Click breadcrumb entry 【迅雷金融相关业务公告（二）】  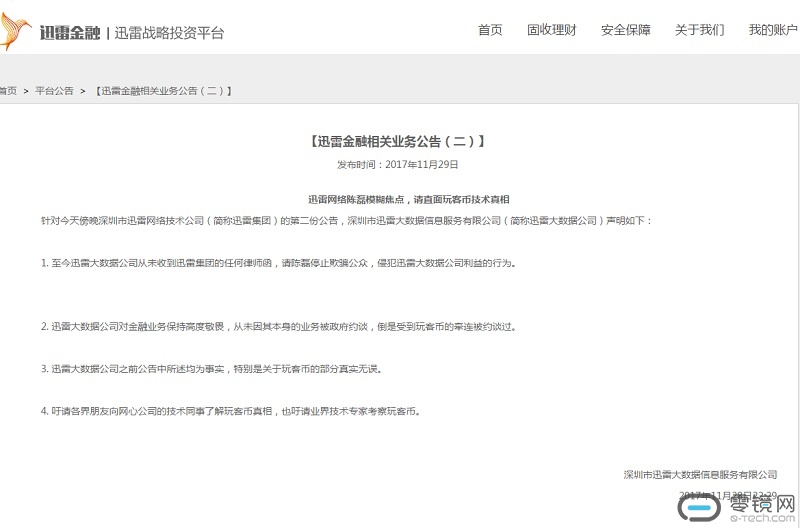pyautogui.click(x=163, y=91)
